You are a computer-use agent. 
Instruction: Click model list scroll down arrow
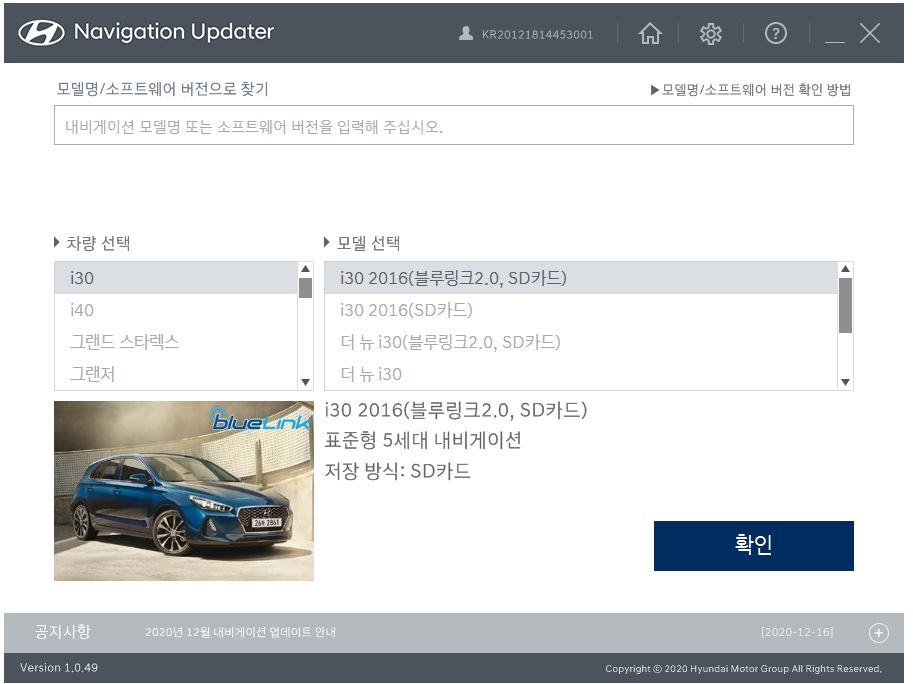[845, 382]
